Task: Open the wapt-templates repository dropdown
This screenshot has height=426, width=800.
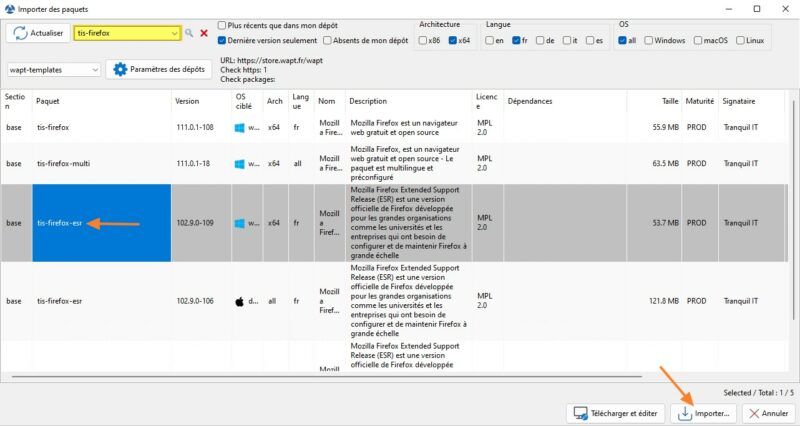Action: tap(54, 70)
